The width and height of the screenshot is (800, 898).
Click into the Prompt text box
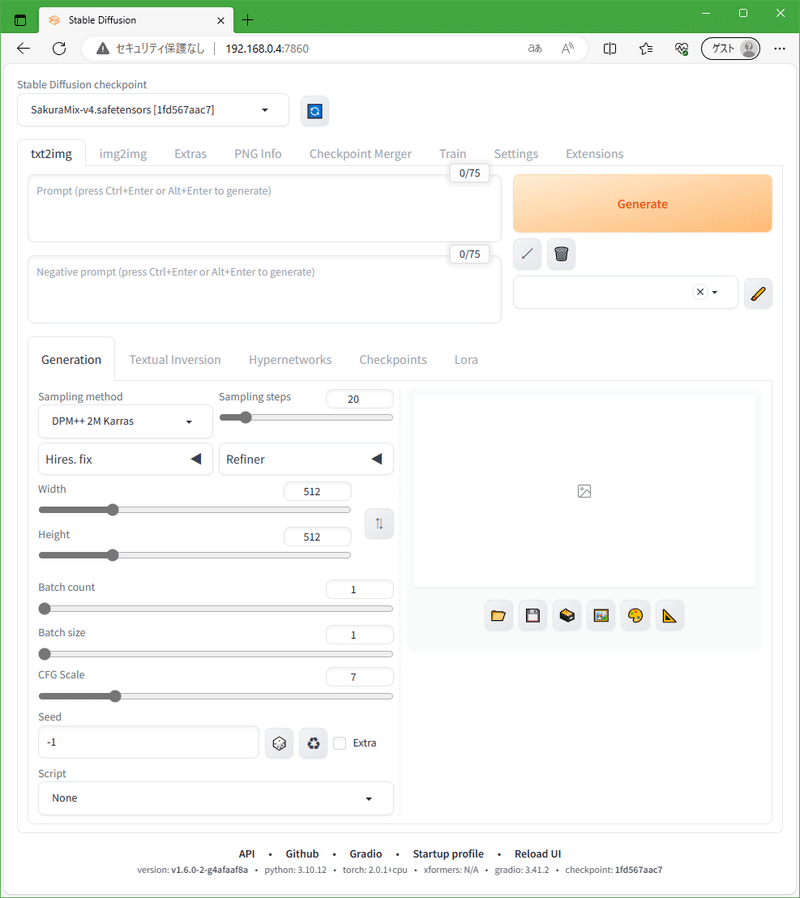(x=265, y=208)
